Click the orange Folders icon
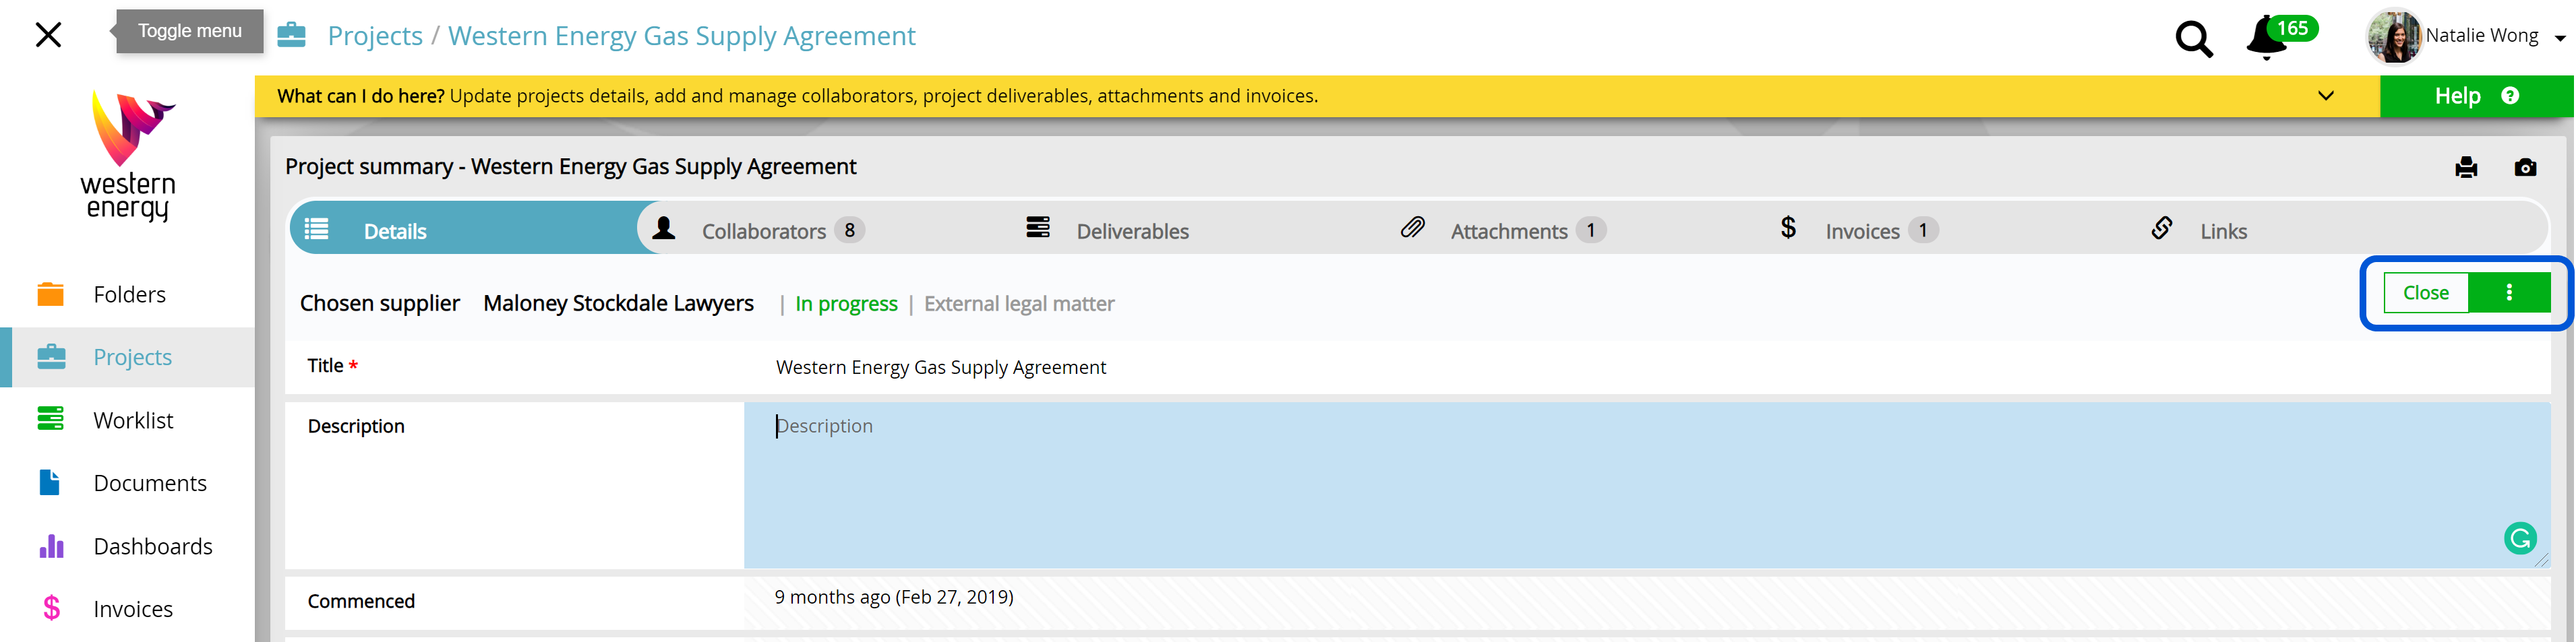 click(50, 294)
